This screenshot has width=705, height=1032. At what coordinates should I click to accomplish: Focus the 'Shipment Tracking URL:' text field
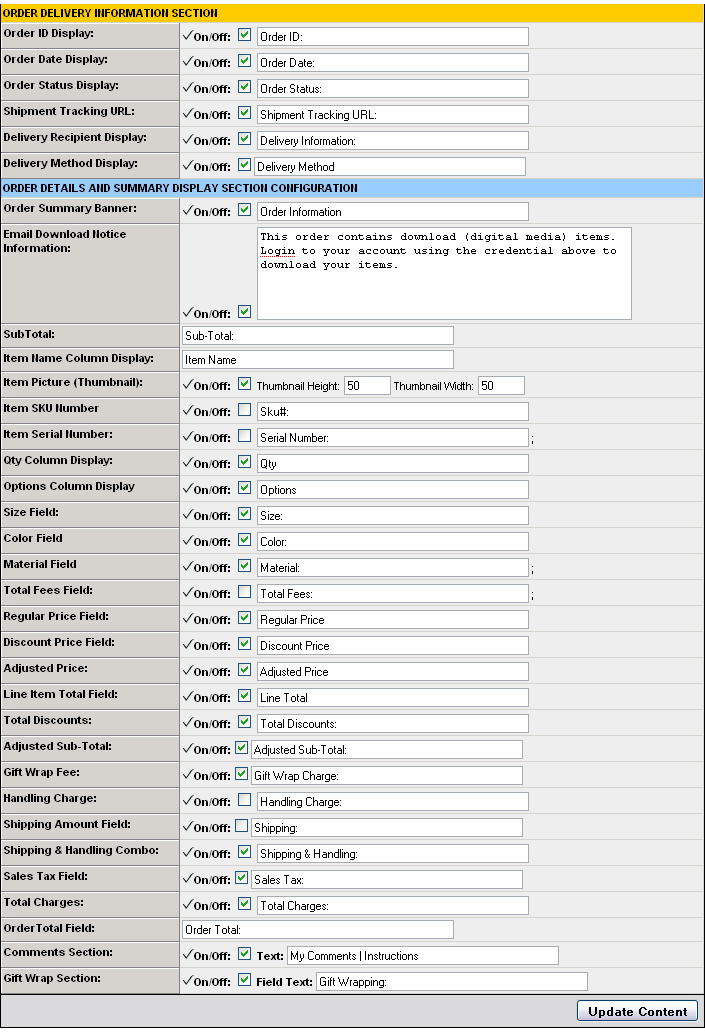click(392, 115)
